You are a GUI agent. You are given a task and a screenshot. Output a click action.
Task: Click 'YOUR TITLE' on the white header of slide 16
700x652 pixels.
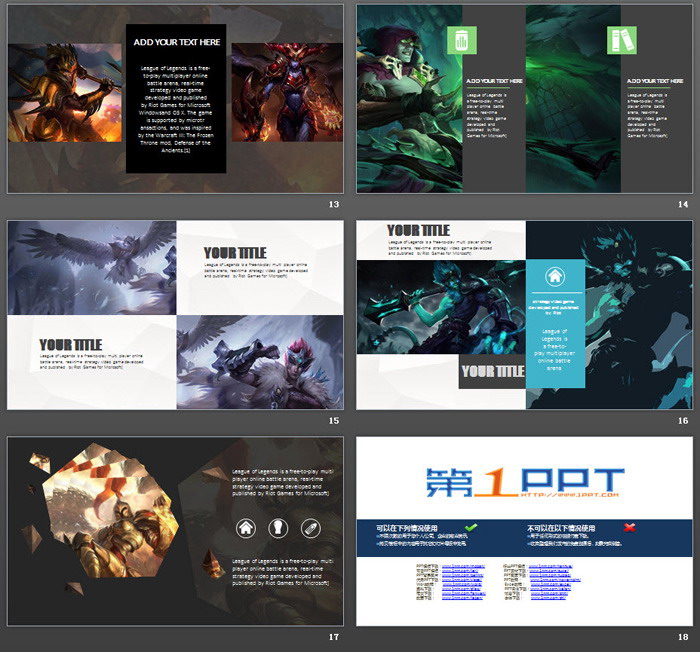coord(418,230)
